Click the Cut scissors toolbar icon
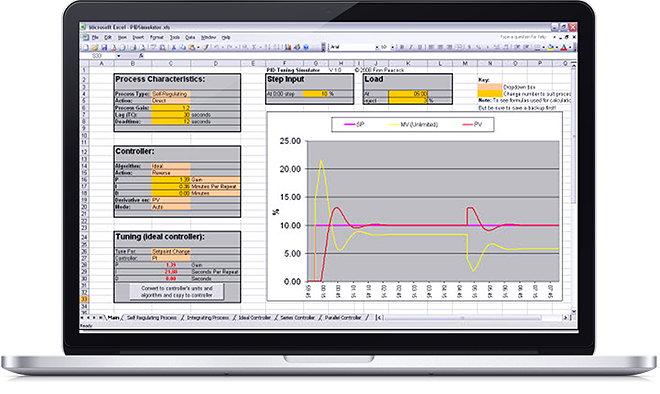 174,47
